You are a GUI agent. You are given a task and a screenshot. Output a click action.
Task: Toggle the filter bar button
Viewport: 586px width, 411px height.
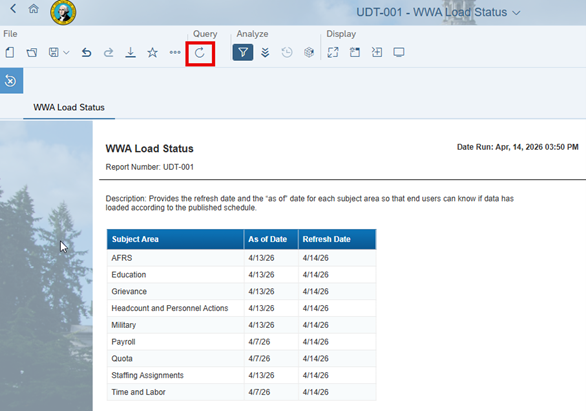243,52
